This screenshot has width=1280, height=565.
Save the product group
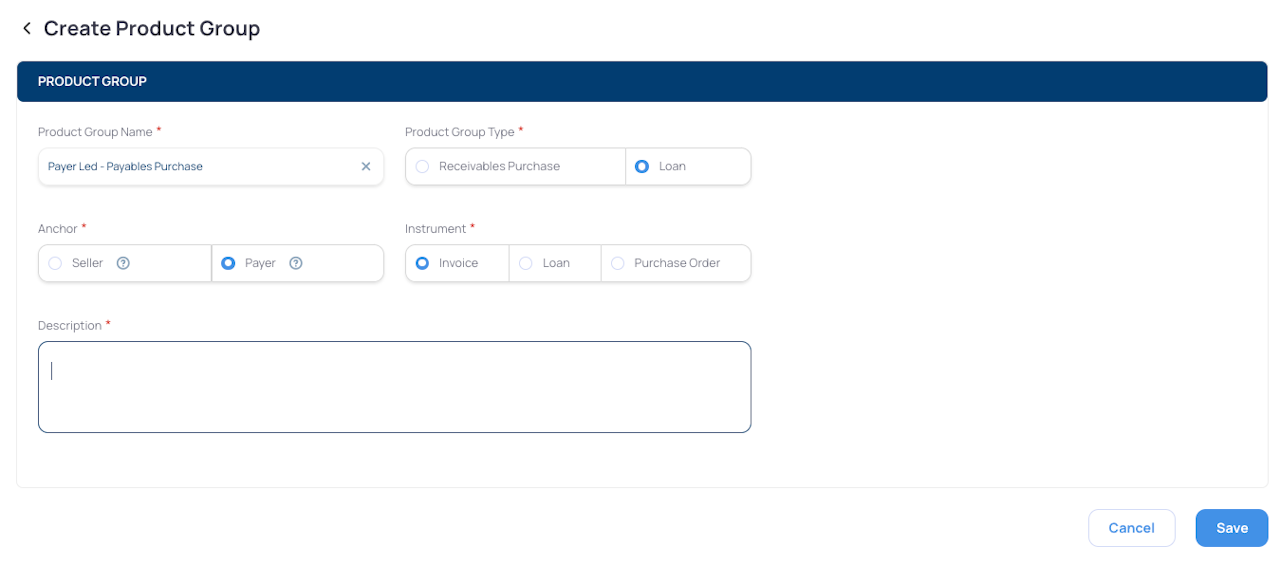click(1232, 528)
